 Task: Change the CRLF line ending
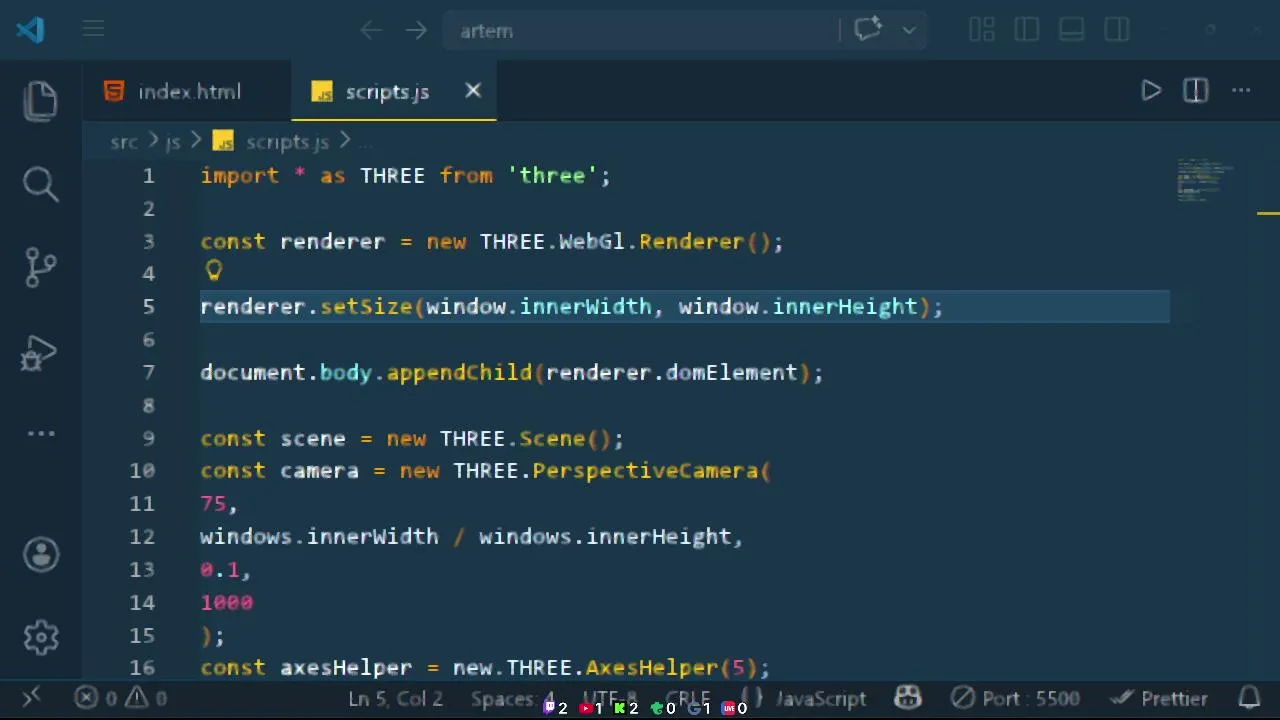(x=687, y=699)
